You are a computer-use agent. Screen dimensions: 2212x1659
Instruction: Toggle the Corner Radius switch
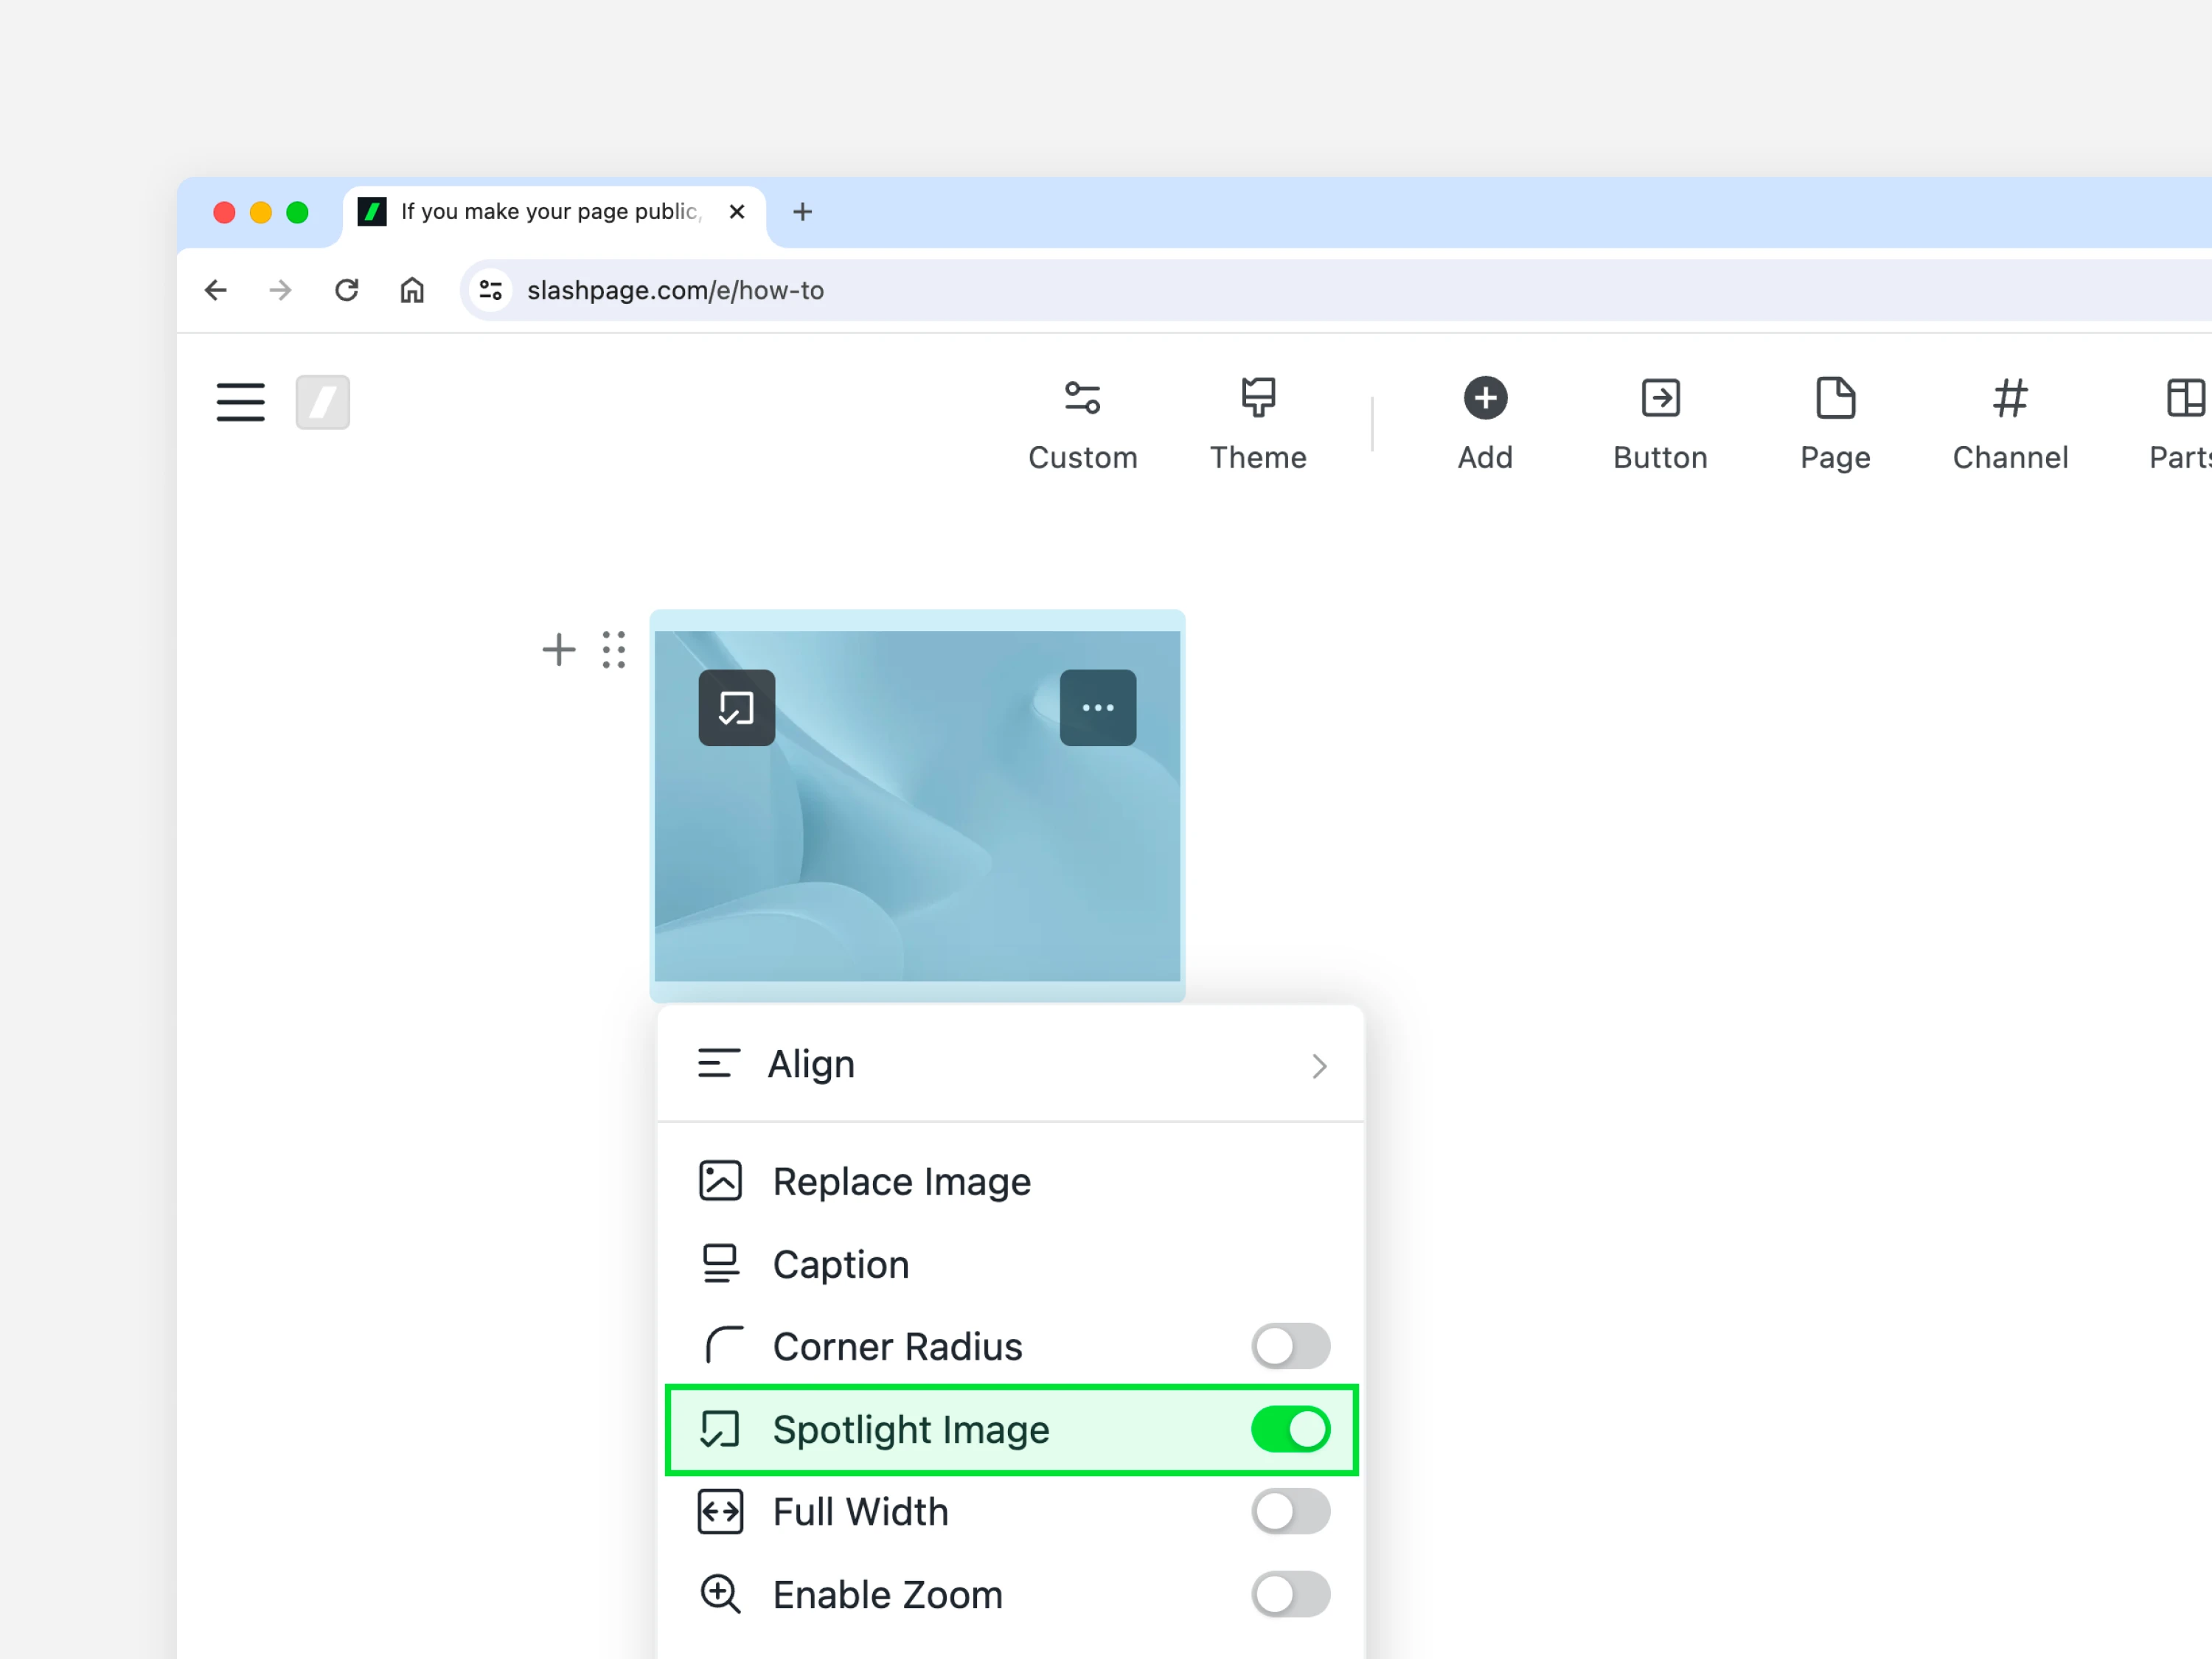1290,1346
